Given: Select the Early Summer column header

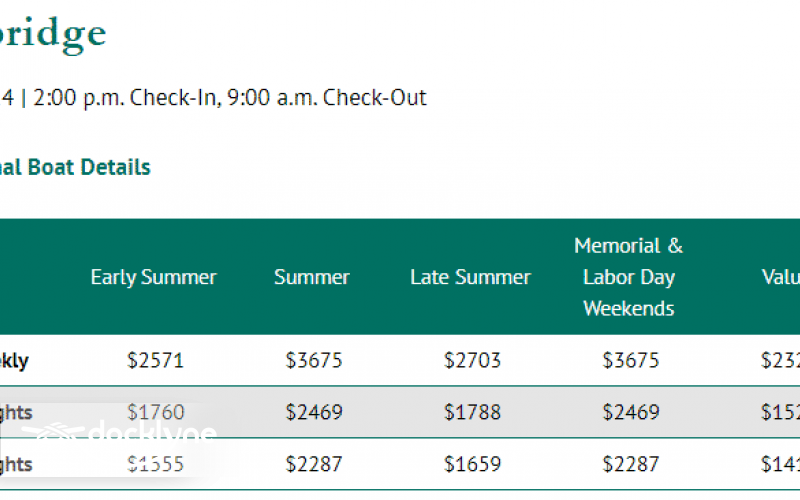Looking at the screenshot, I should [153, 277].
